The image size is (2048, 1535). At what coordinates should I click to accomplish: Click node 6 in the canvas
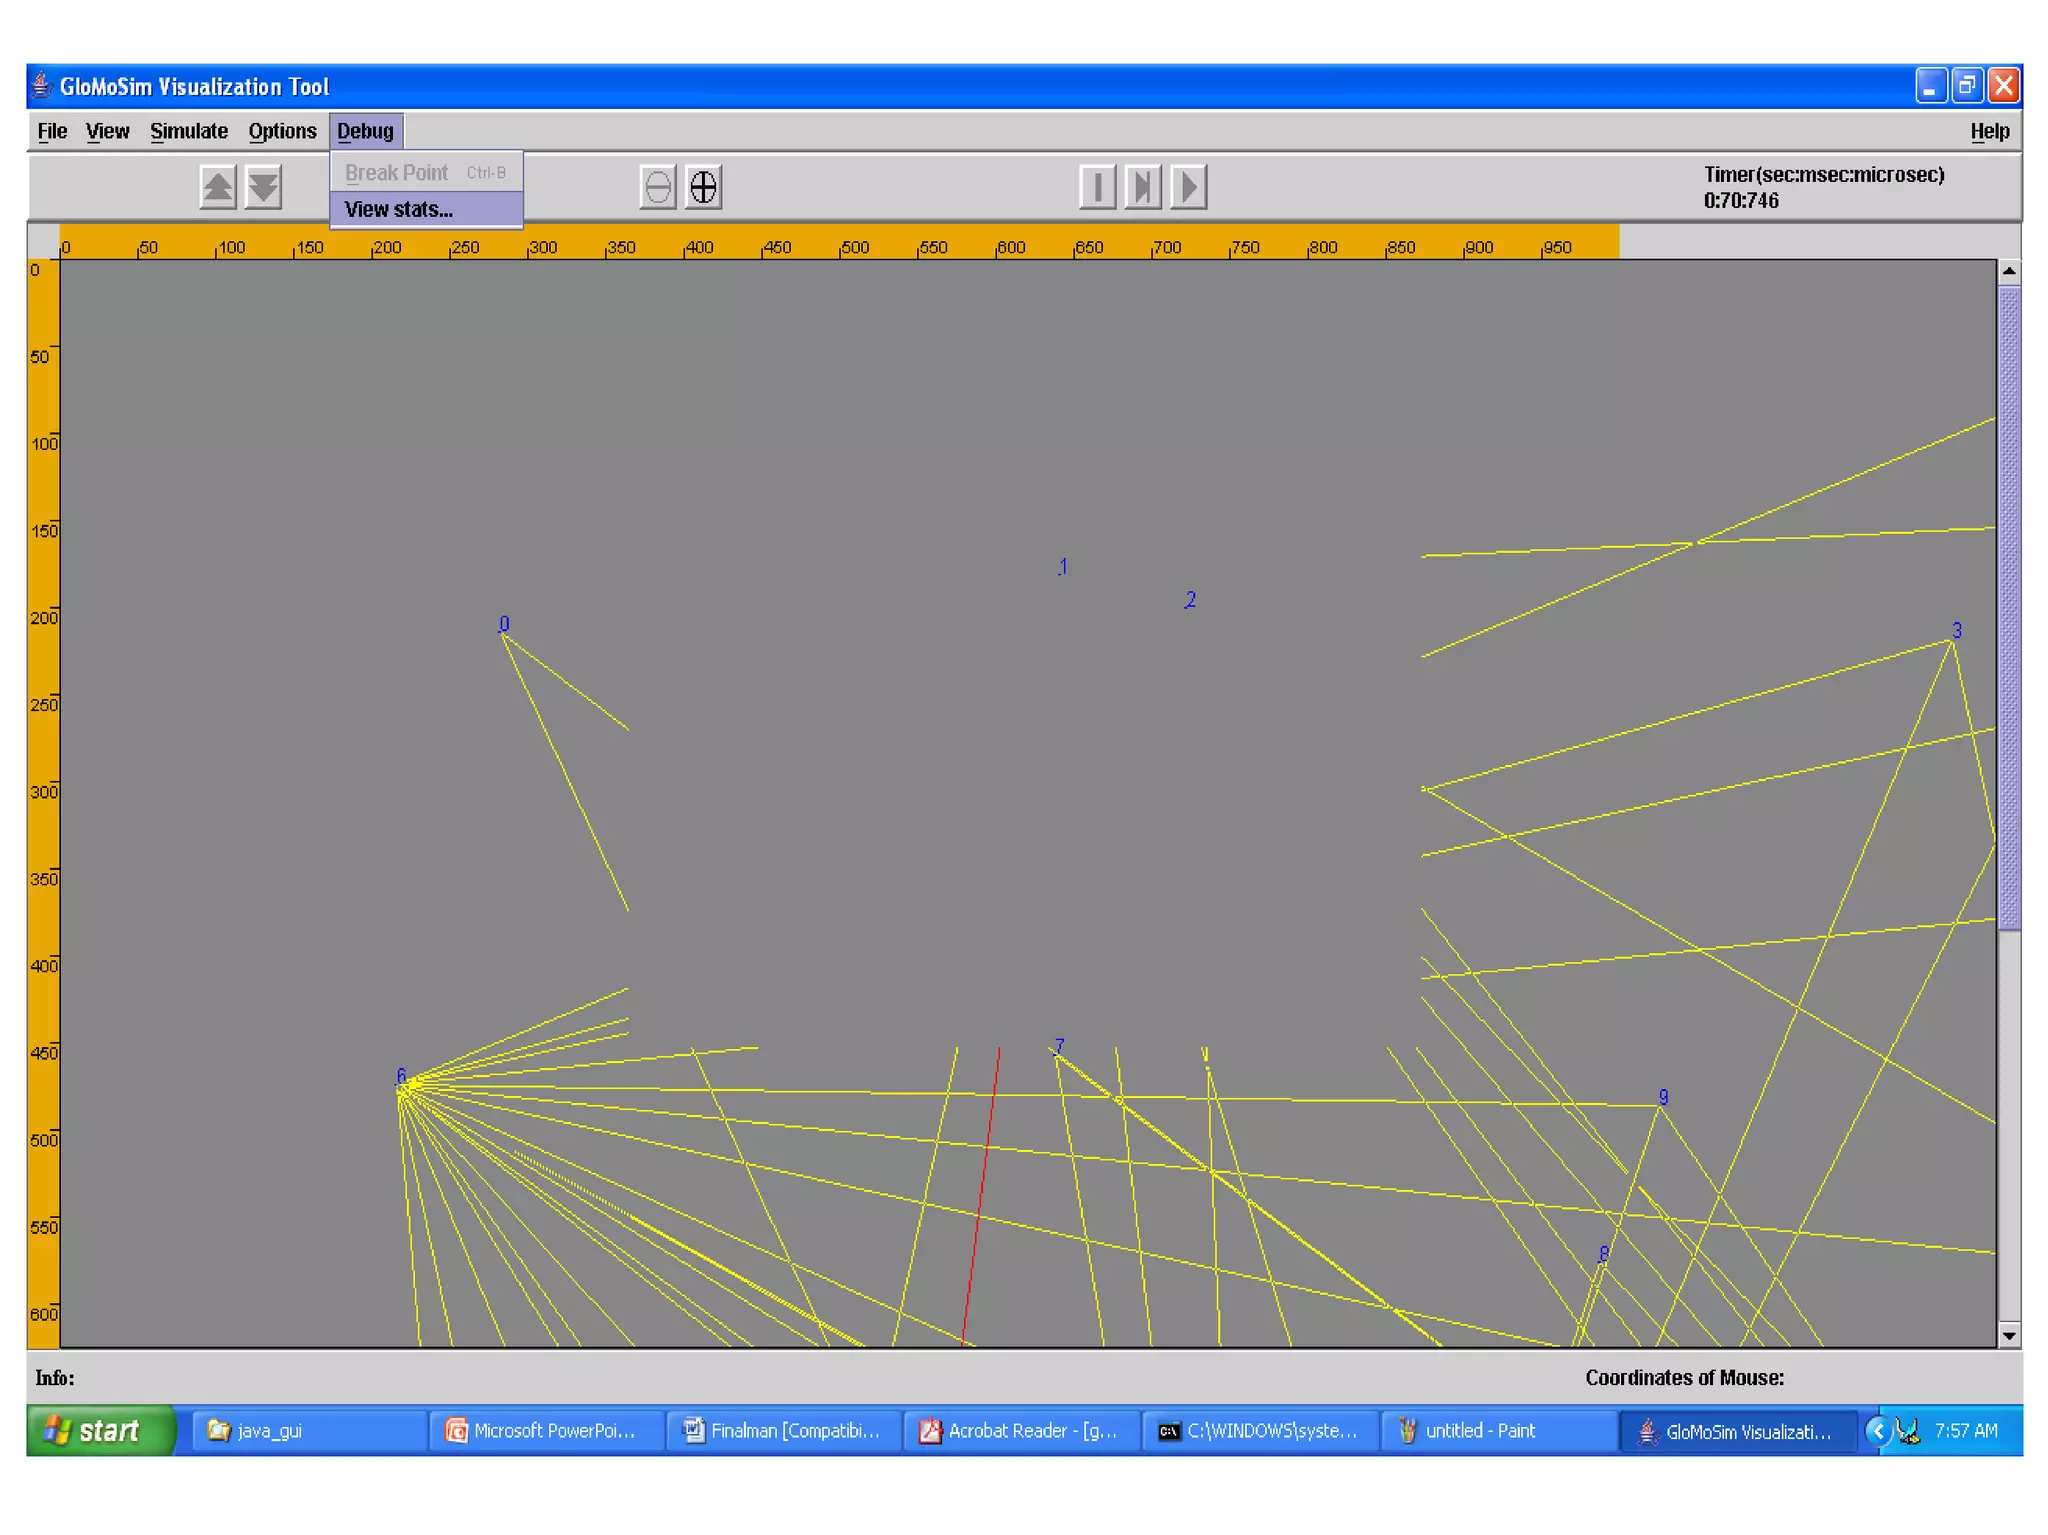401,1078
